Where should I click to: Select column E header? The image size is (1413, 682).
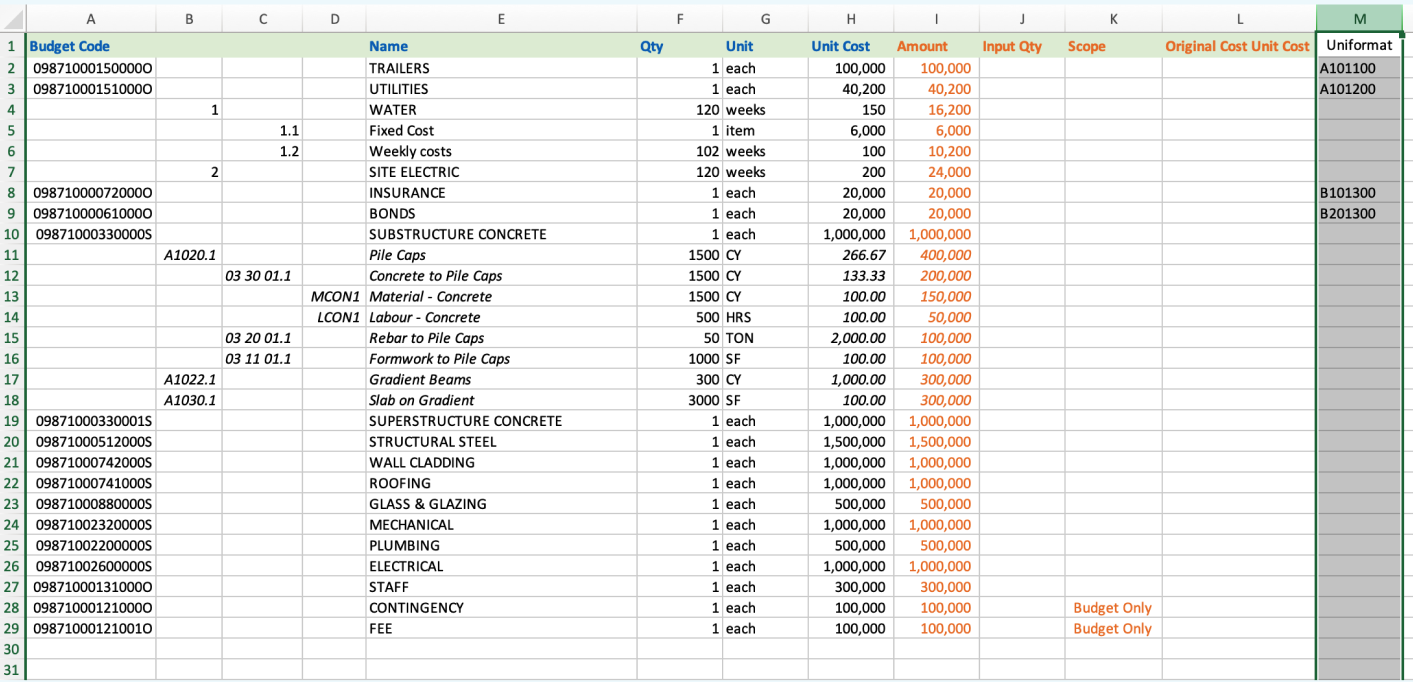[x=501, y=18]
